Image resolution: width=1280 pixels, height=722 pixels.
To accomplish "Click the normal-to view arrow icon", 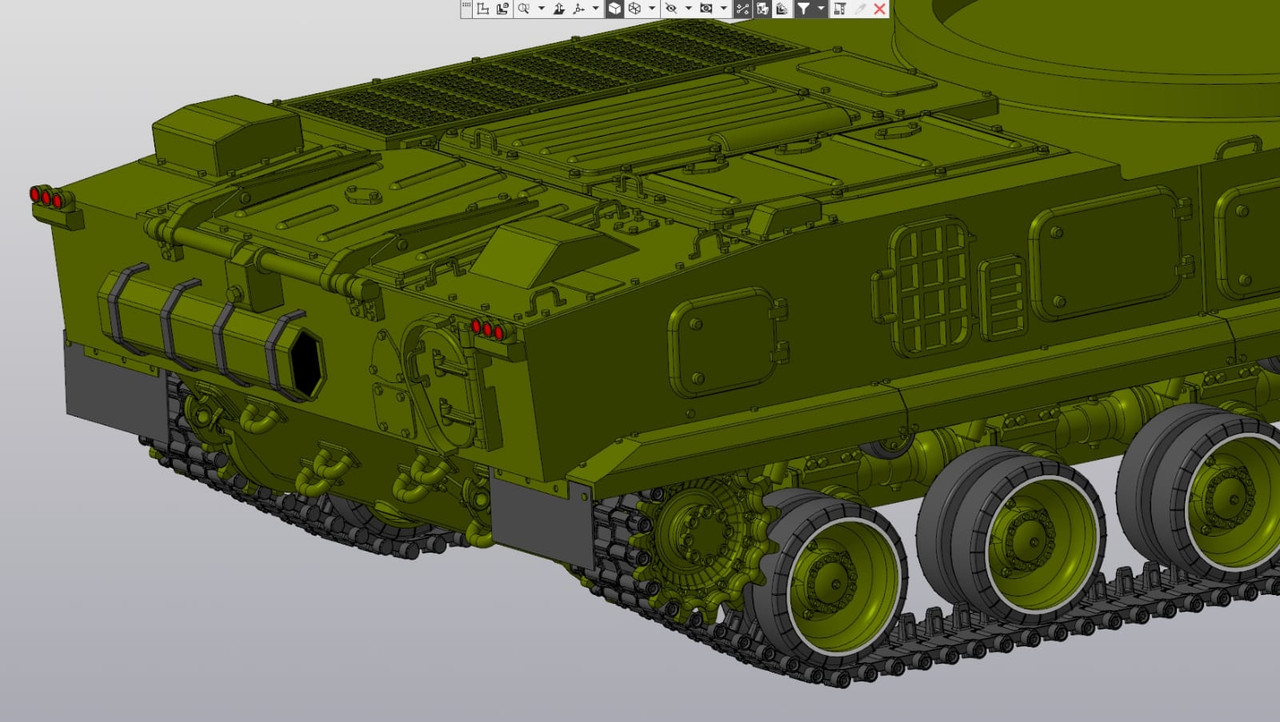I will [559, 8].
